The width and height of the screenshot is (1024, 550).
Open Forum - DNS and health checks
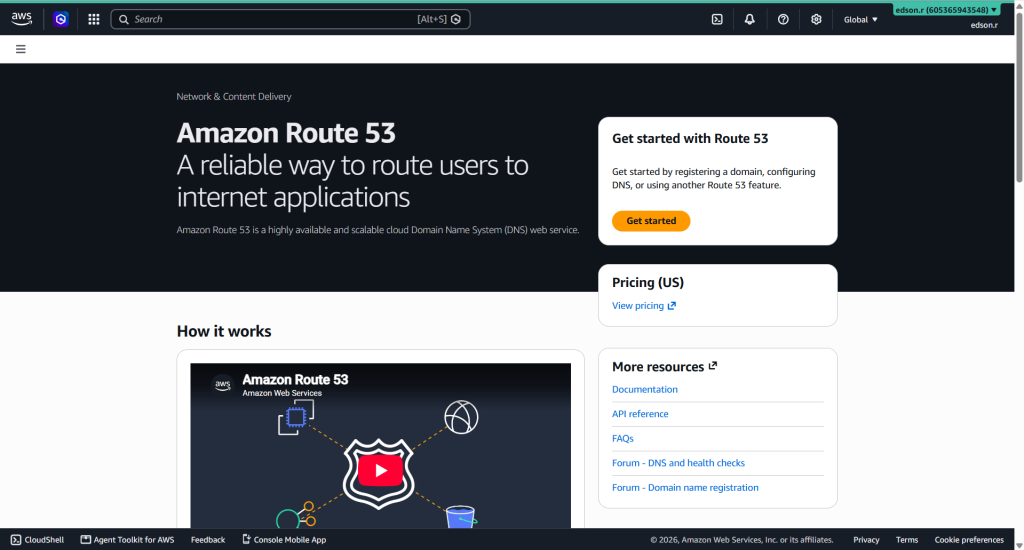pos(678,463)
